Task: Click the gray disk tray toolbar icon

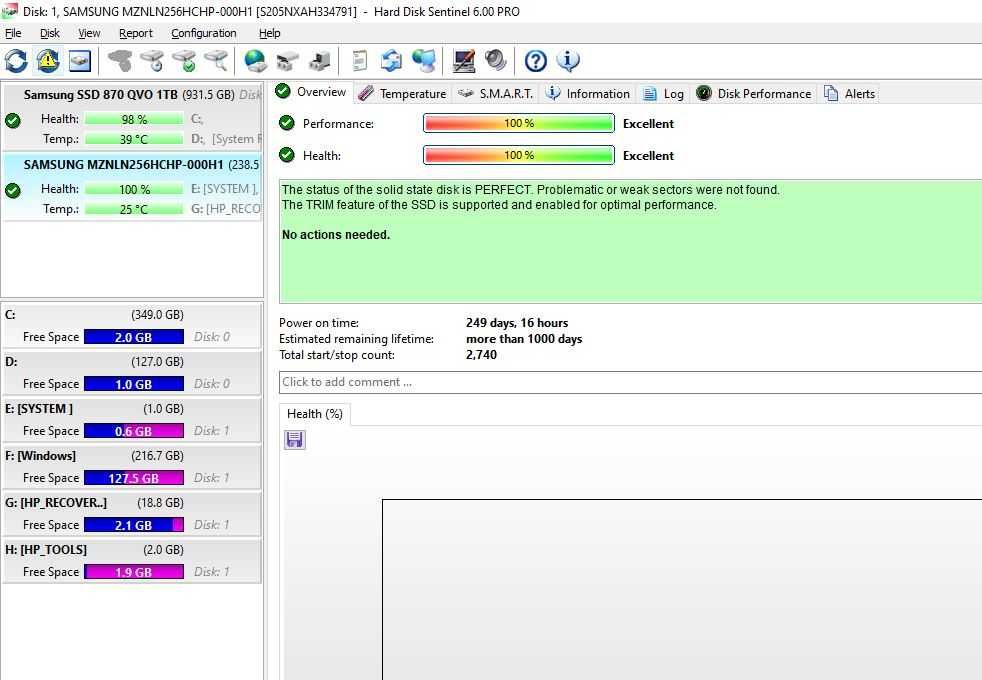Action: tap(287, 61)
